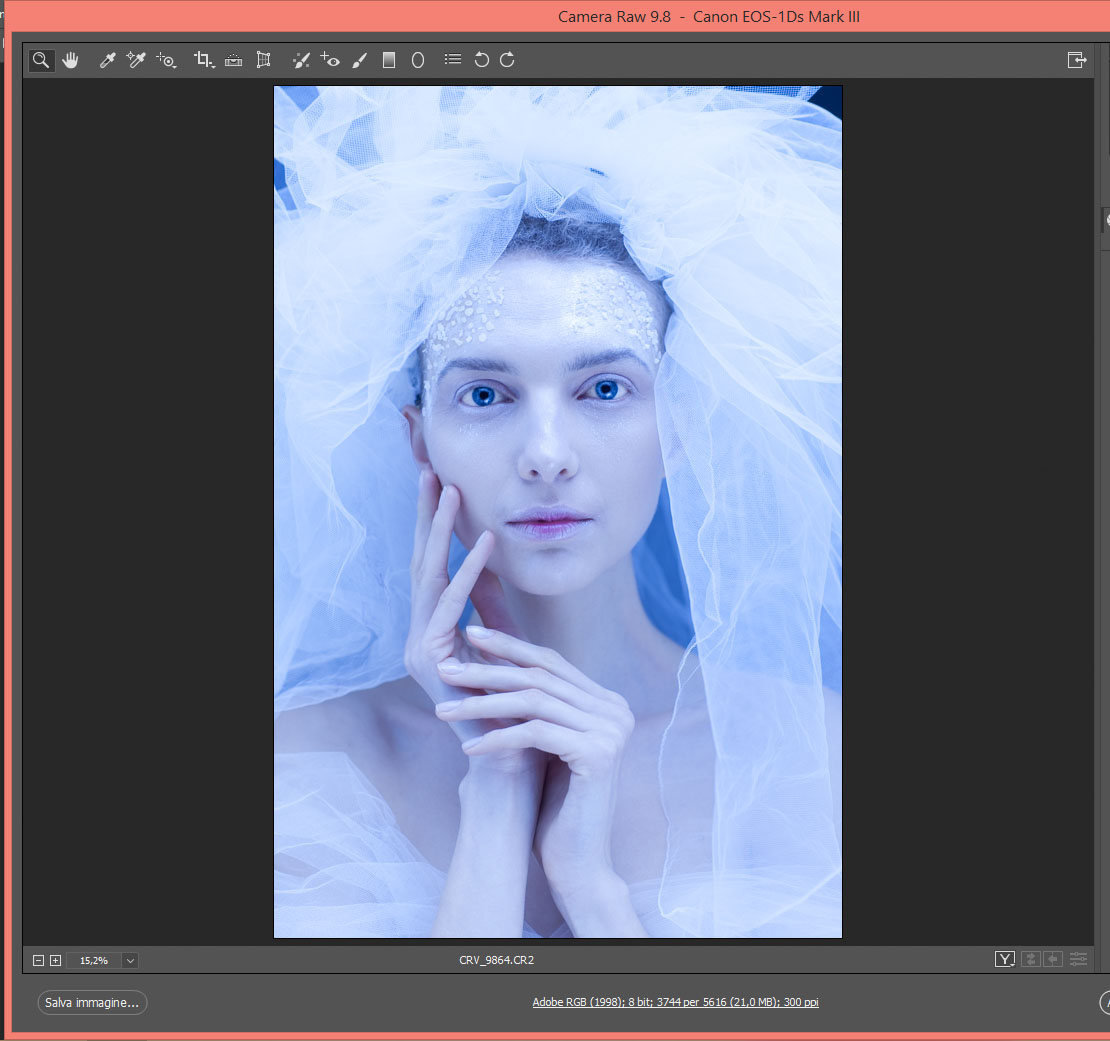Screen dimensions: 1110x1041
Task: Click the Salva immagine button
Action: point(91,1003)
